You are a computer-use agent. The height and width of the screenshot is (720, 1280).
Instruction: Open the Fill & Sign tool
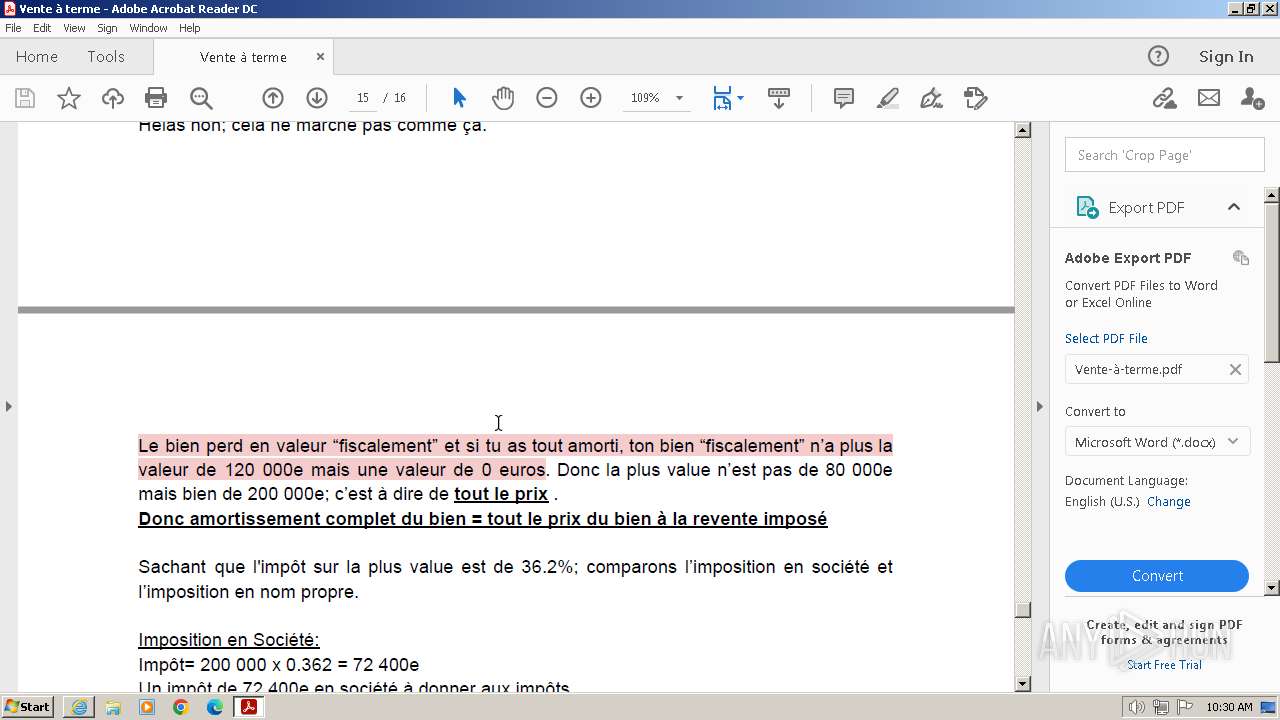tap(931, 98)
